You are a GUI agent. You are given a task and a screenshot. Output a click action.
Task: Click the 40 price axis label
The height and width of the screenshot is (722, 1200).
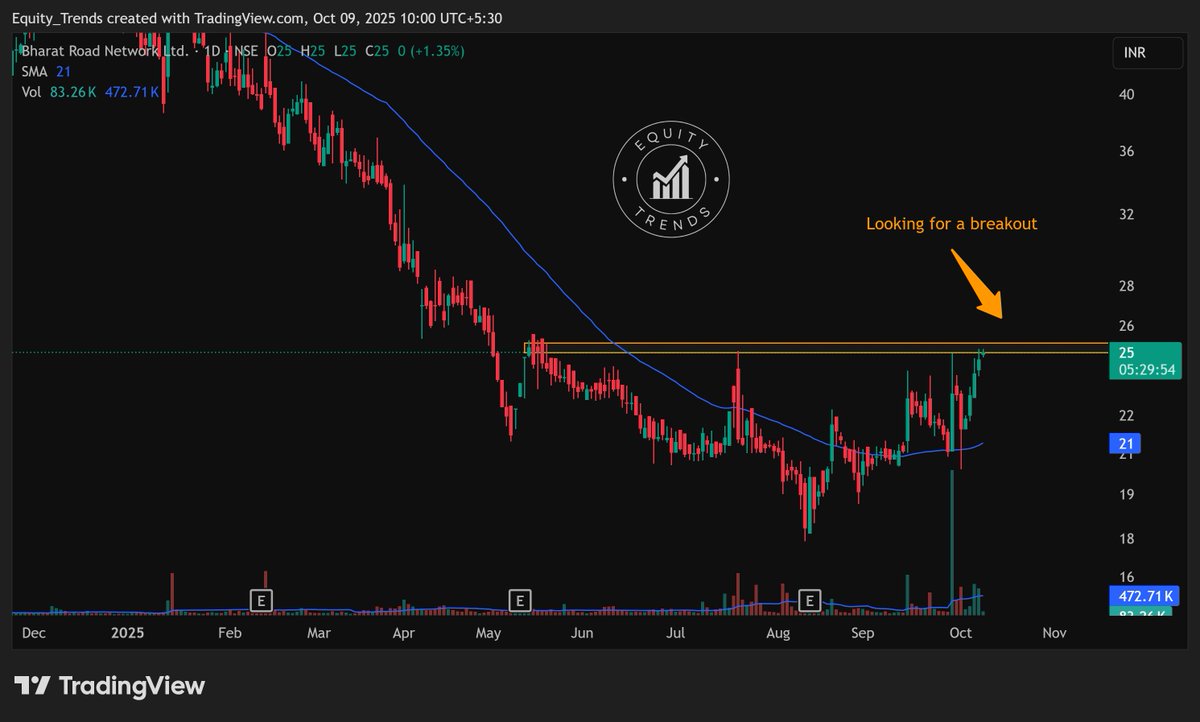point(1126,95)
